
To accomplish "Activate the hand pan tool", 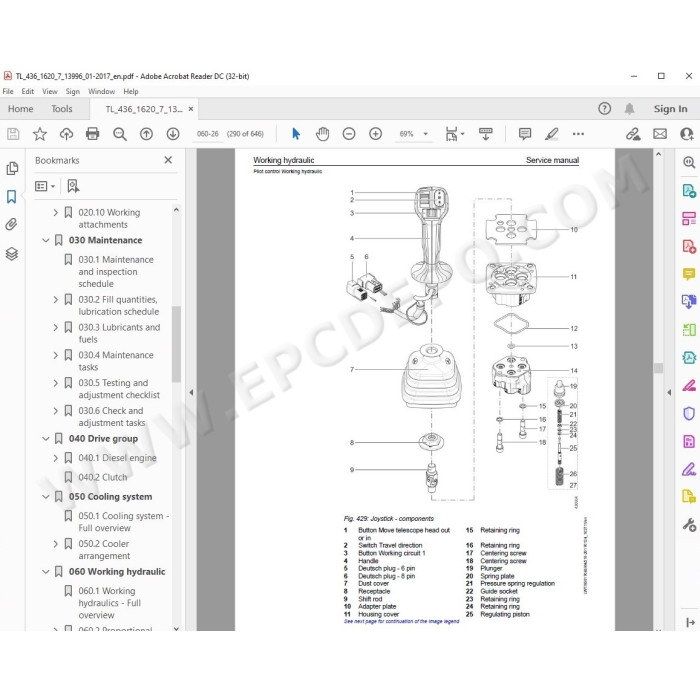I will (322, 134).
